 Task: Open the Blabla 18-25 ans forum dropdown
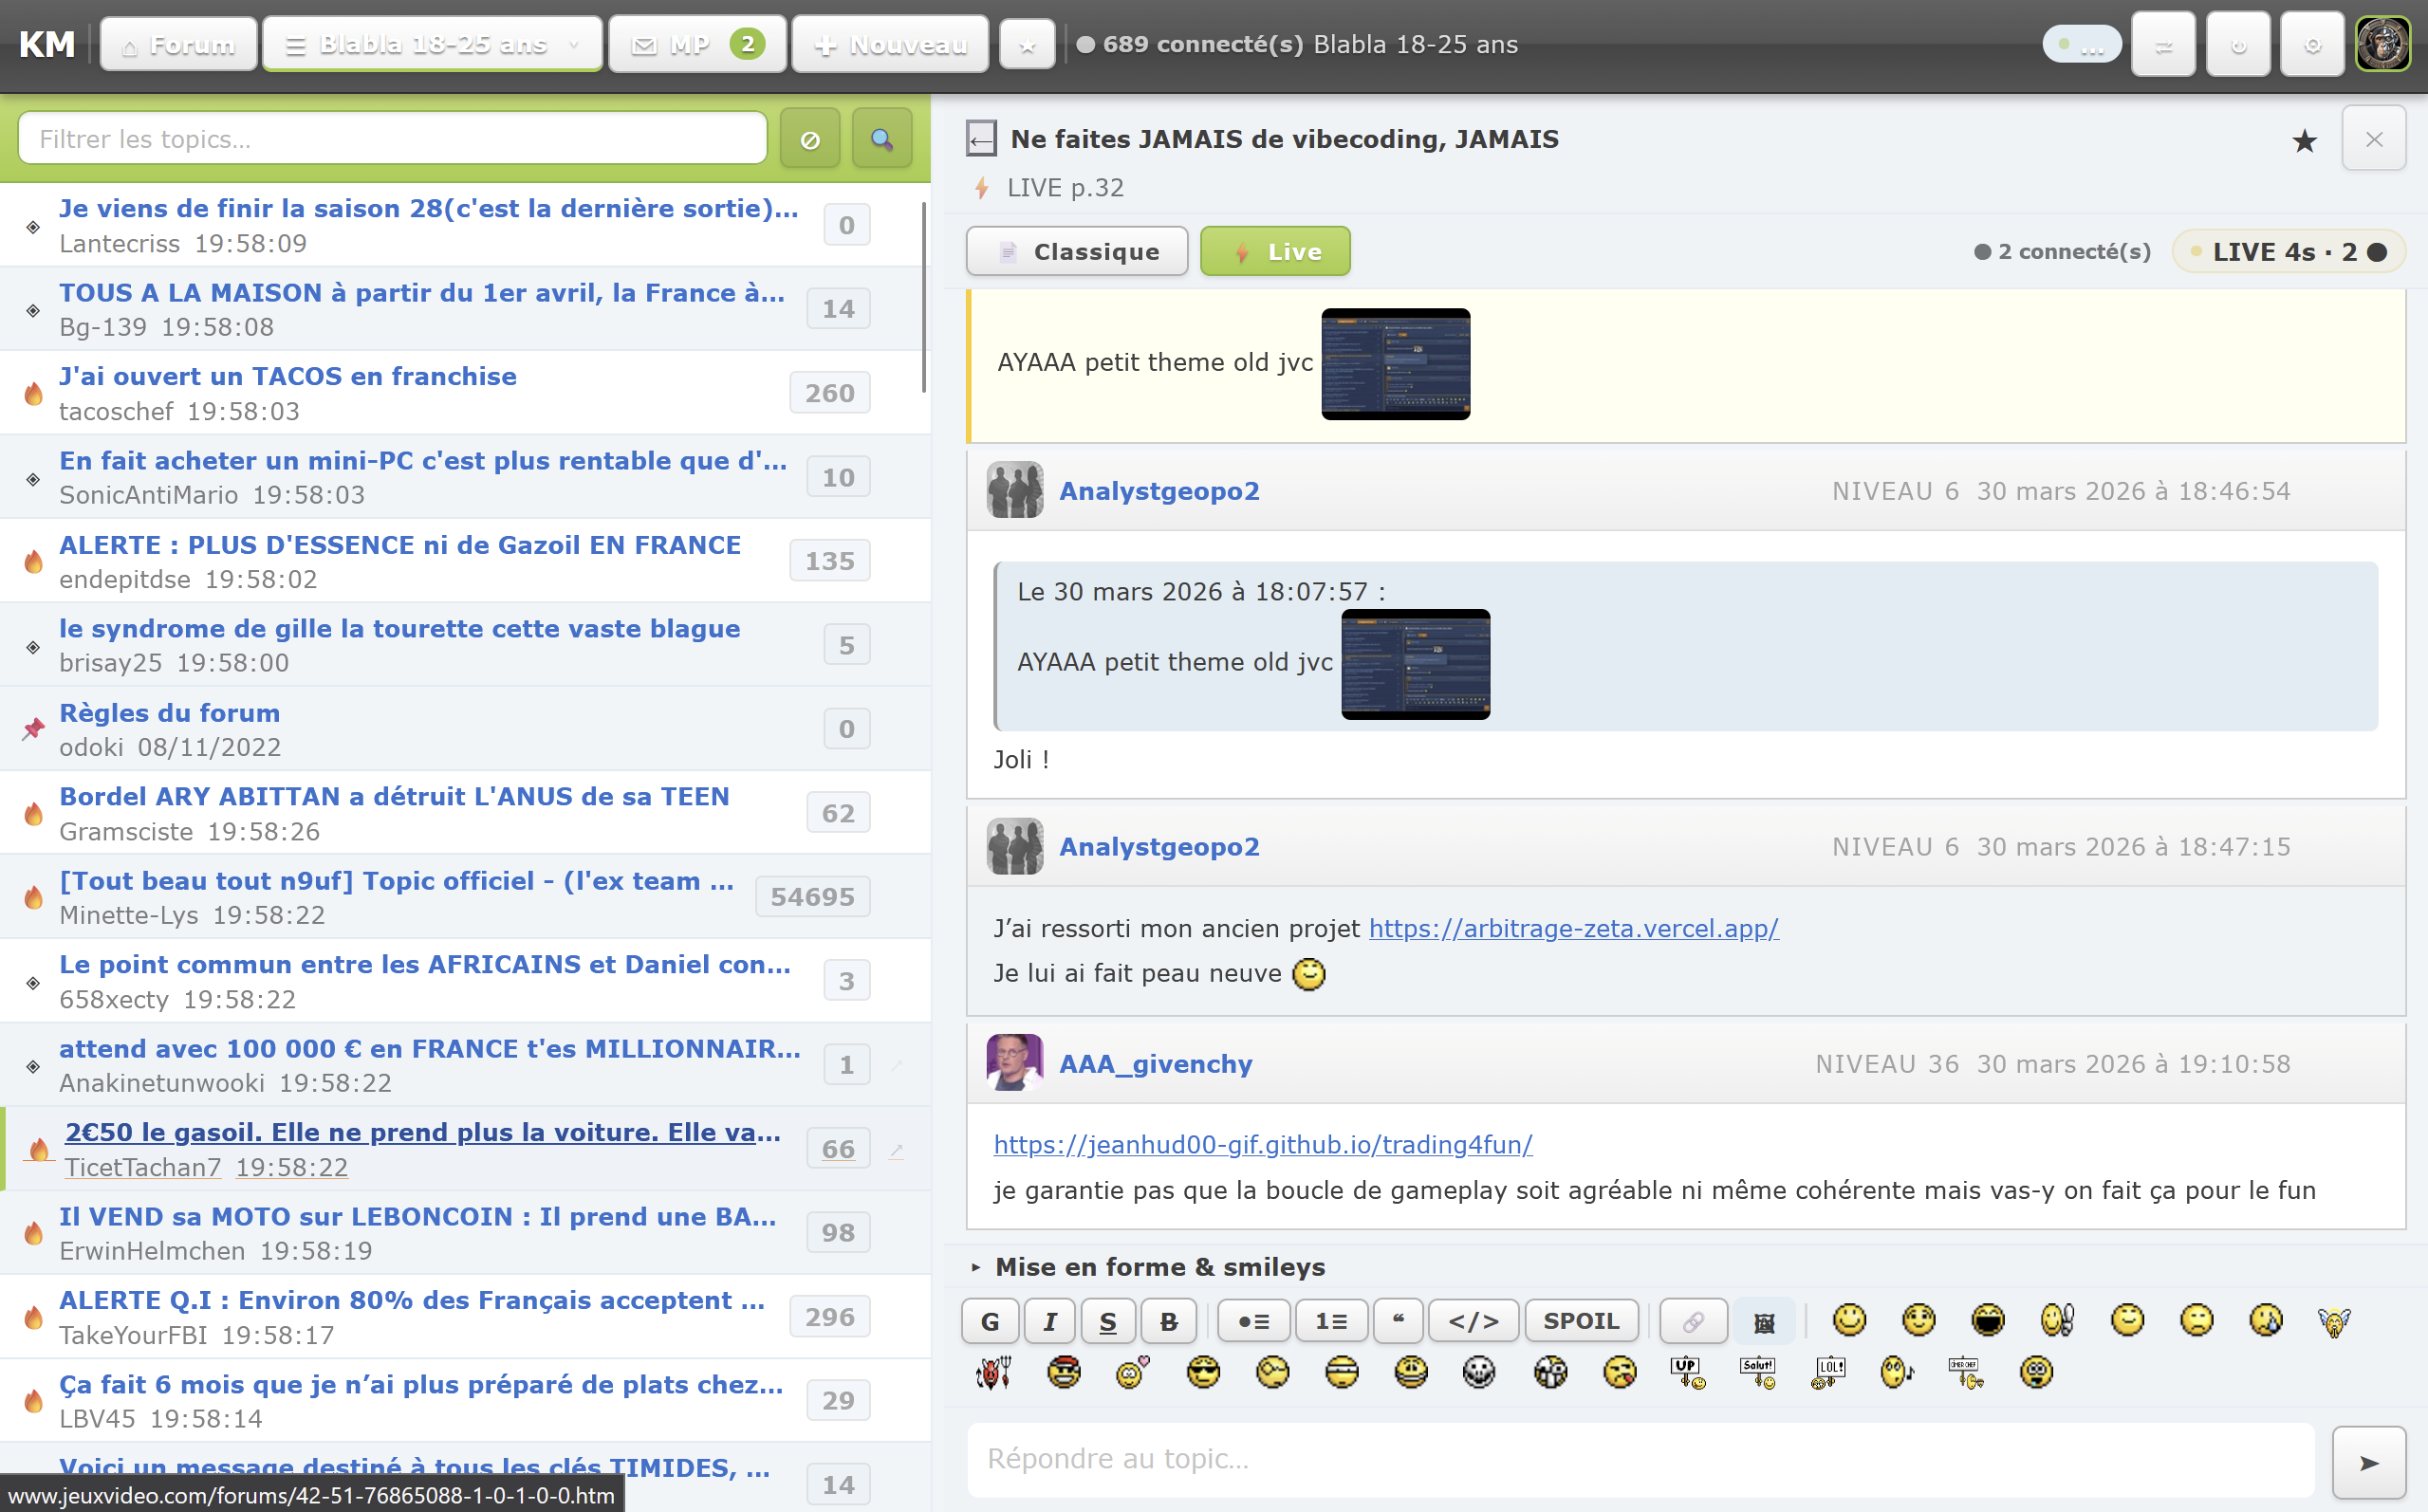[432, 45]
